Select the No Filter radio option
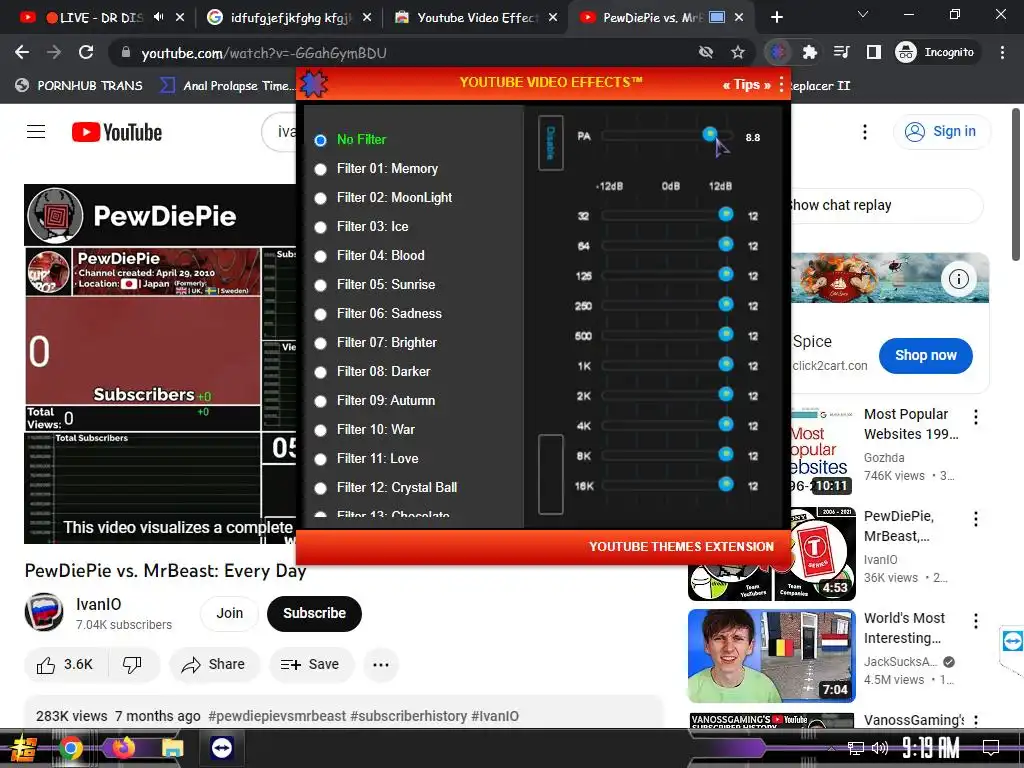This screenshot has height=768, width=1024. (321, 140)
